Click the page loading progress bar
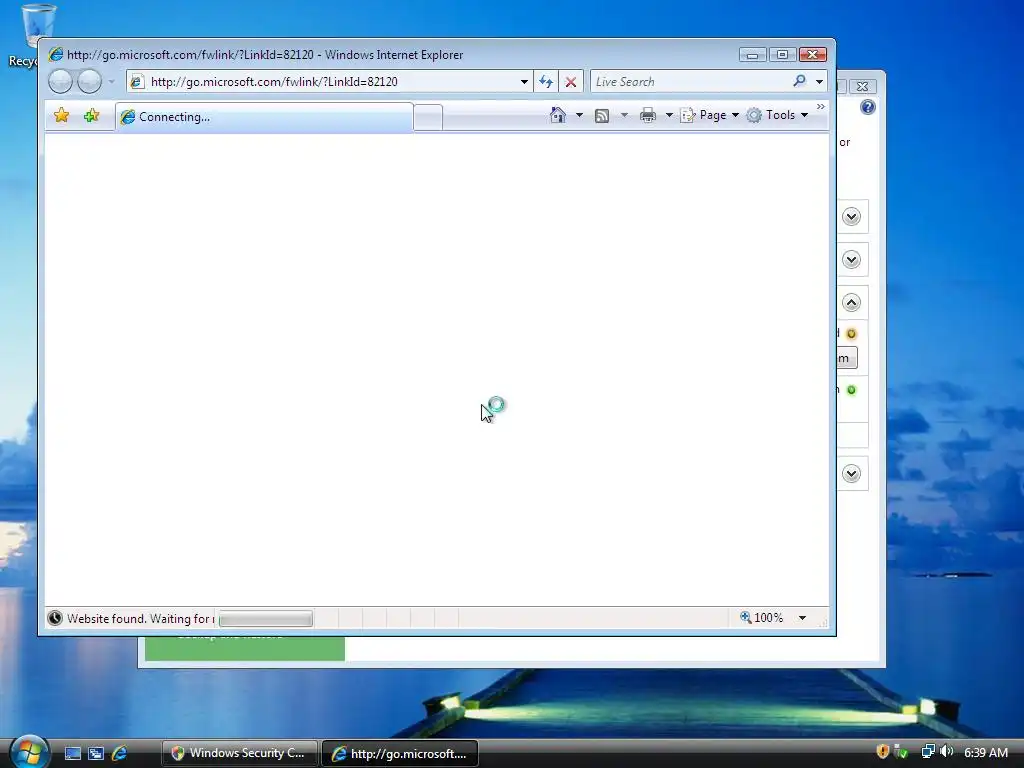Screen dimensions: 1024x768 tap(265, 618)
